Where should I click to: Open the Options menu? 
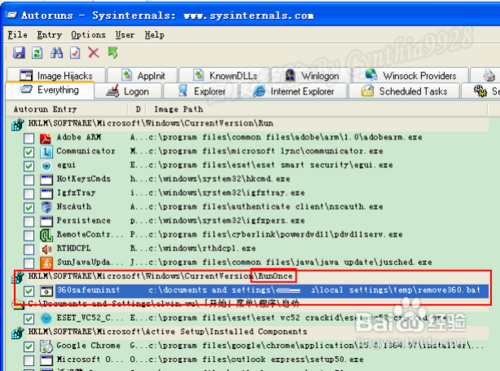click(x=88, y=35)
